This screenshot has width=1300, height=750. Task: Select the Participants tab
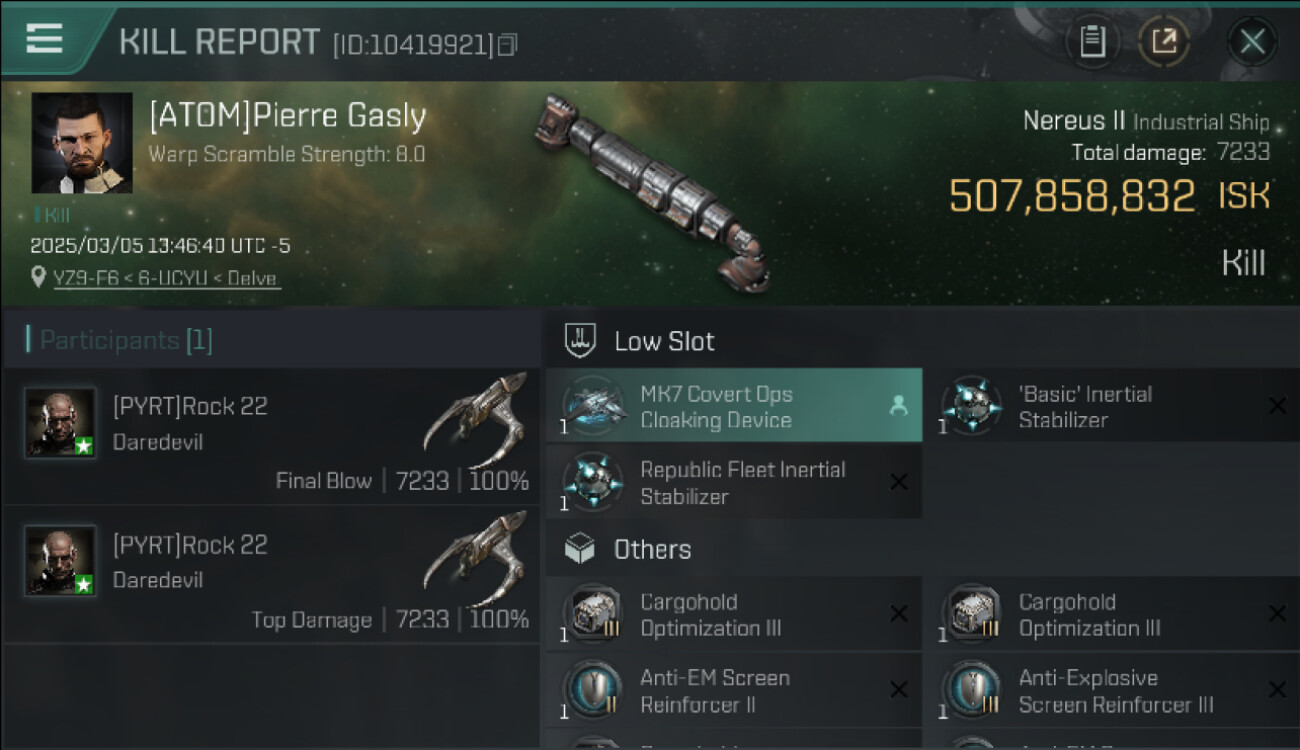[x=125, y=340]
